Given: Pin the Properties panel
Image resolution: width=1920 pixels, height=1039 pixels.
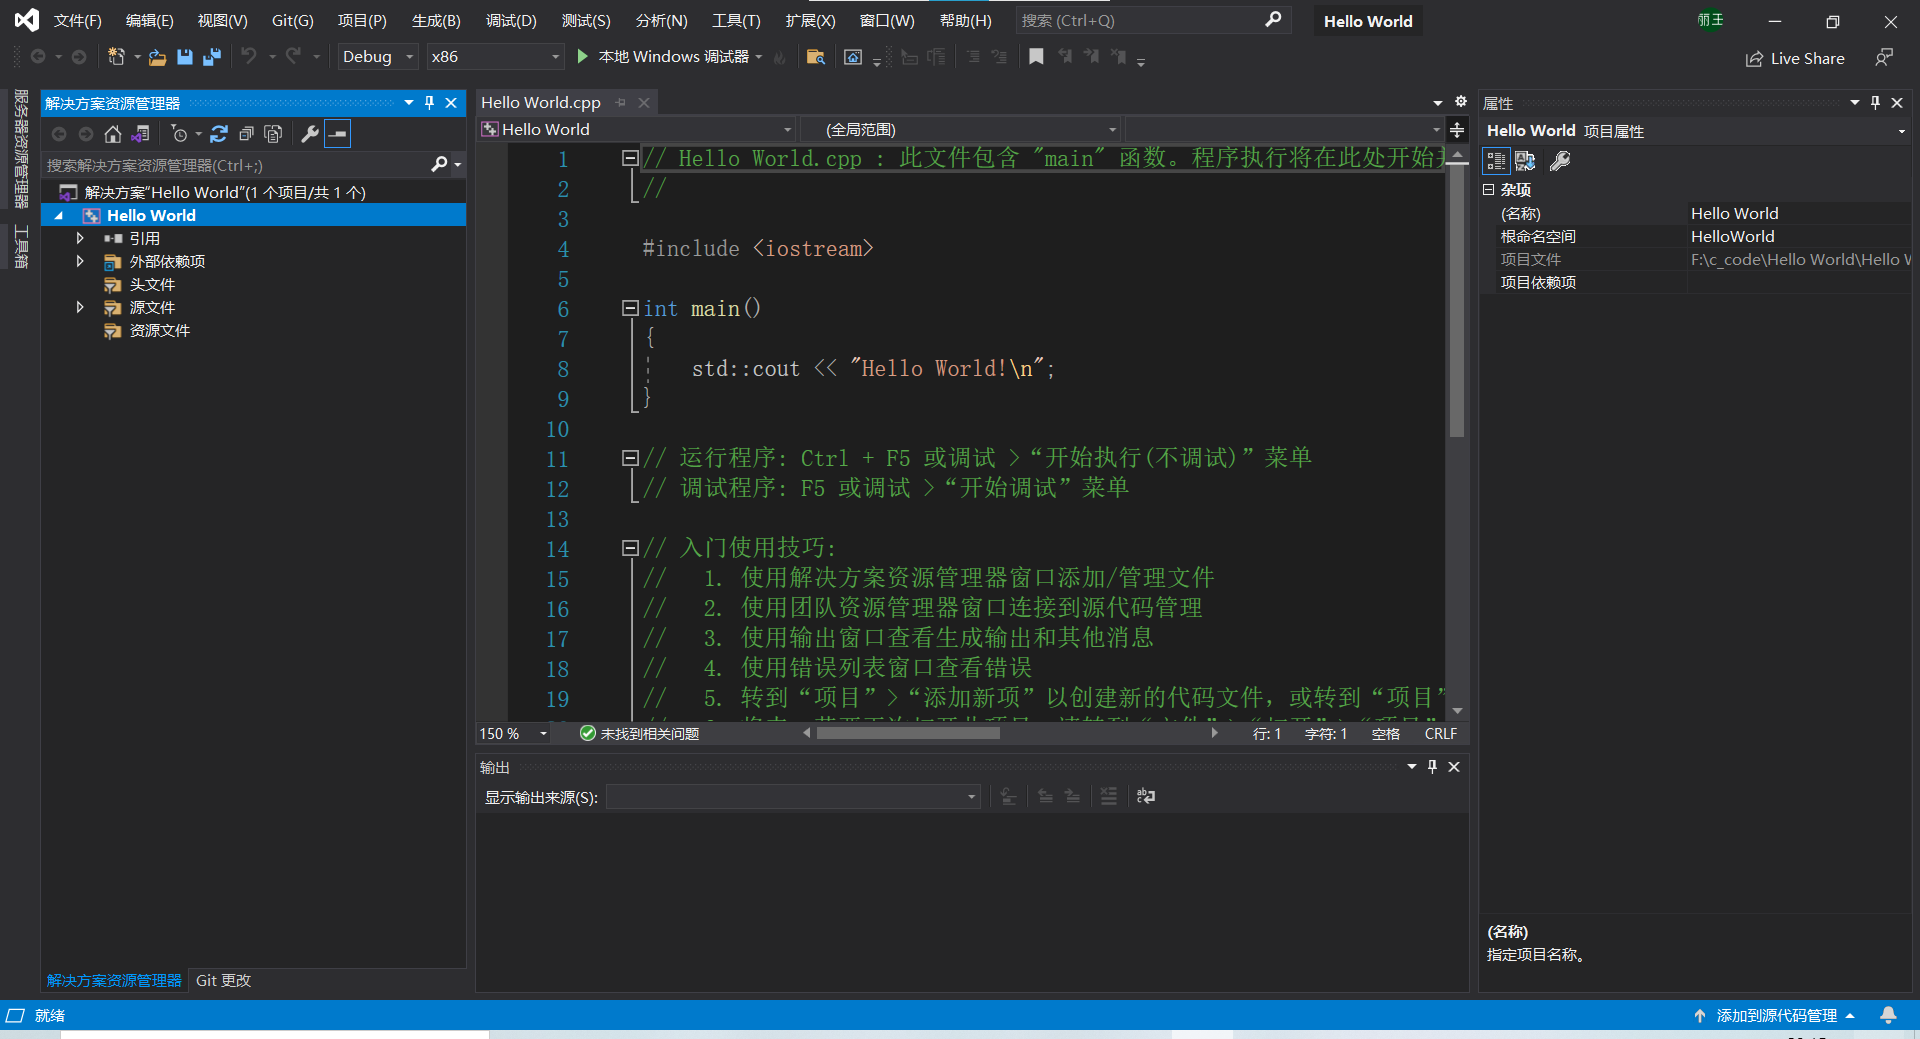Looking at the screenshot, I should 1875,102.
